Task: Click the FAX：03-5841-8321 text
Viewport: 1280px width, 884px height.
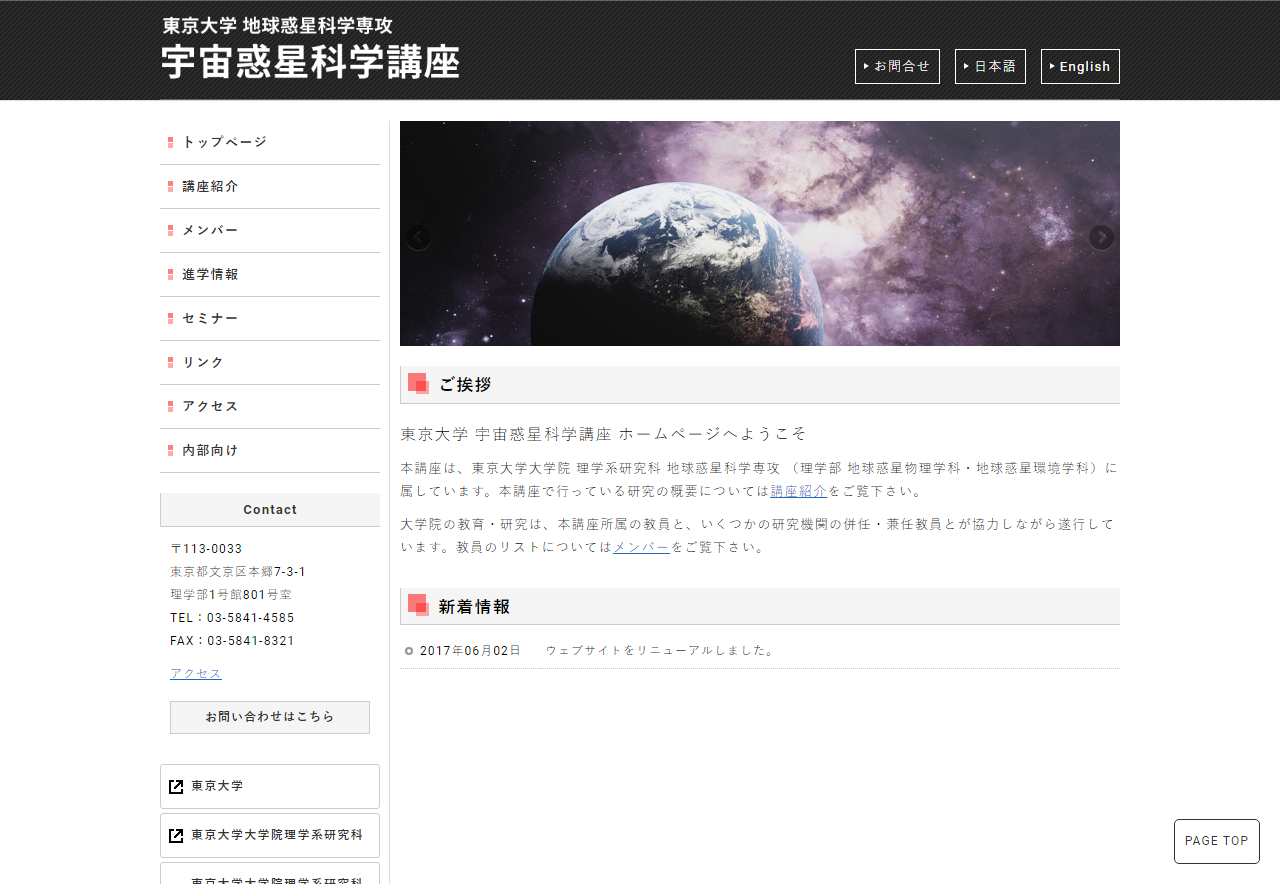Action: pyautogui.click(x=232, y=641)
